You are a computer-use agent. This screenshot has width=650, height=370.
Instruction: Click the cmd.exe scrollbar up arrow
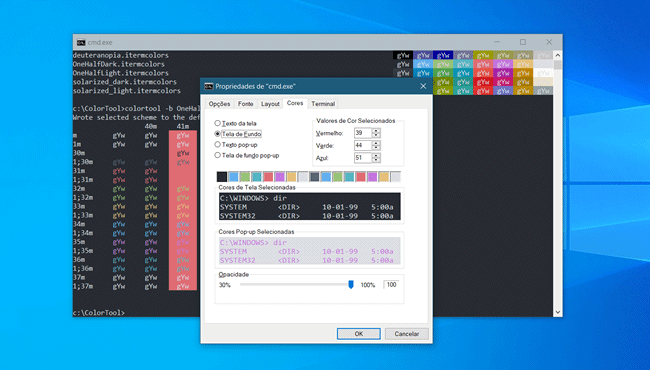point(558,55)
